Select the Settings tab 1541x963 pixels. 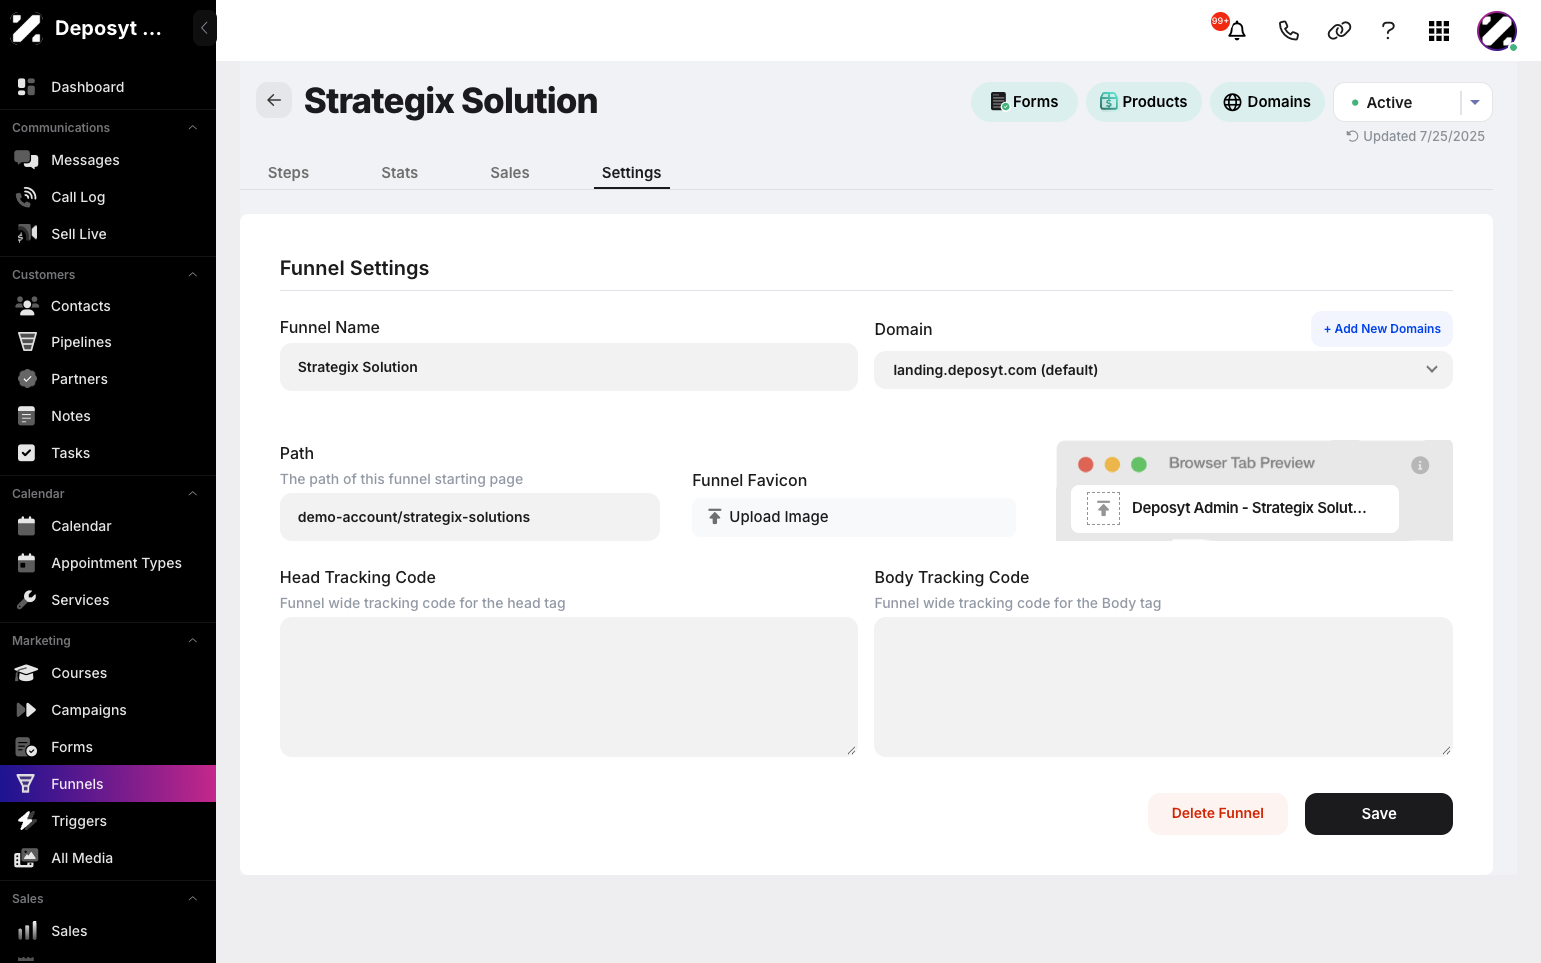(631, 173)
